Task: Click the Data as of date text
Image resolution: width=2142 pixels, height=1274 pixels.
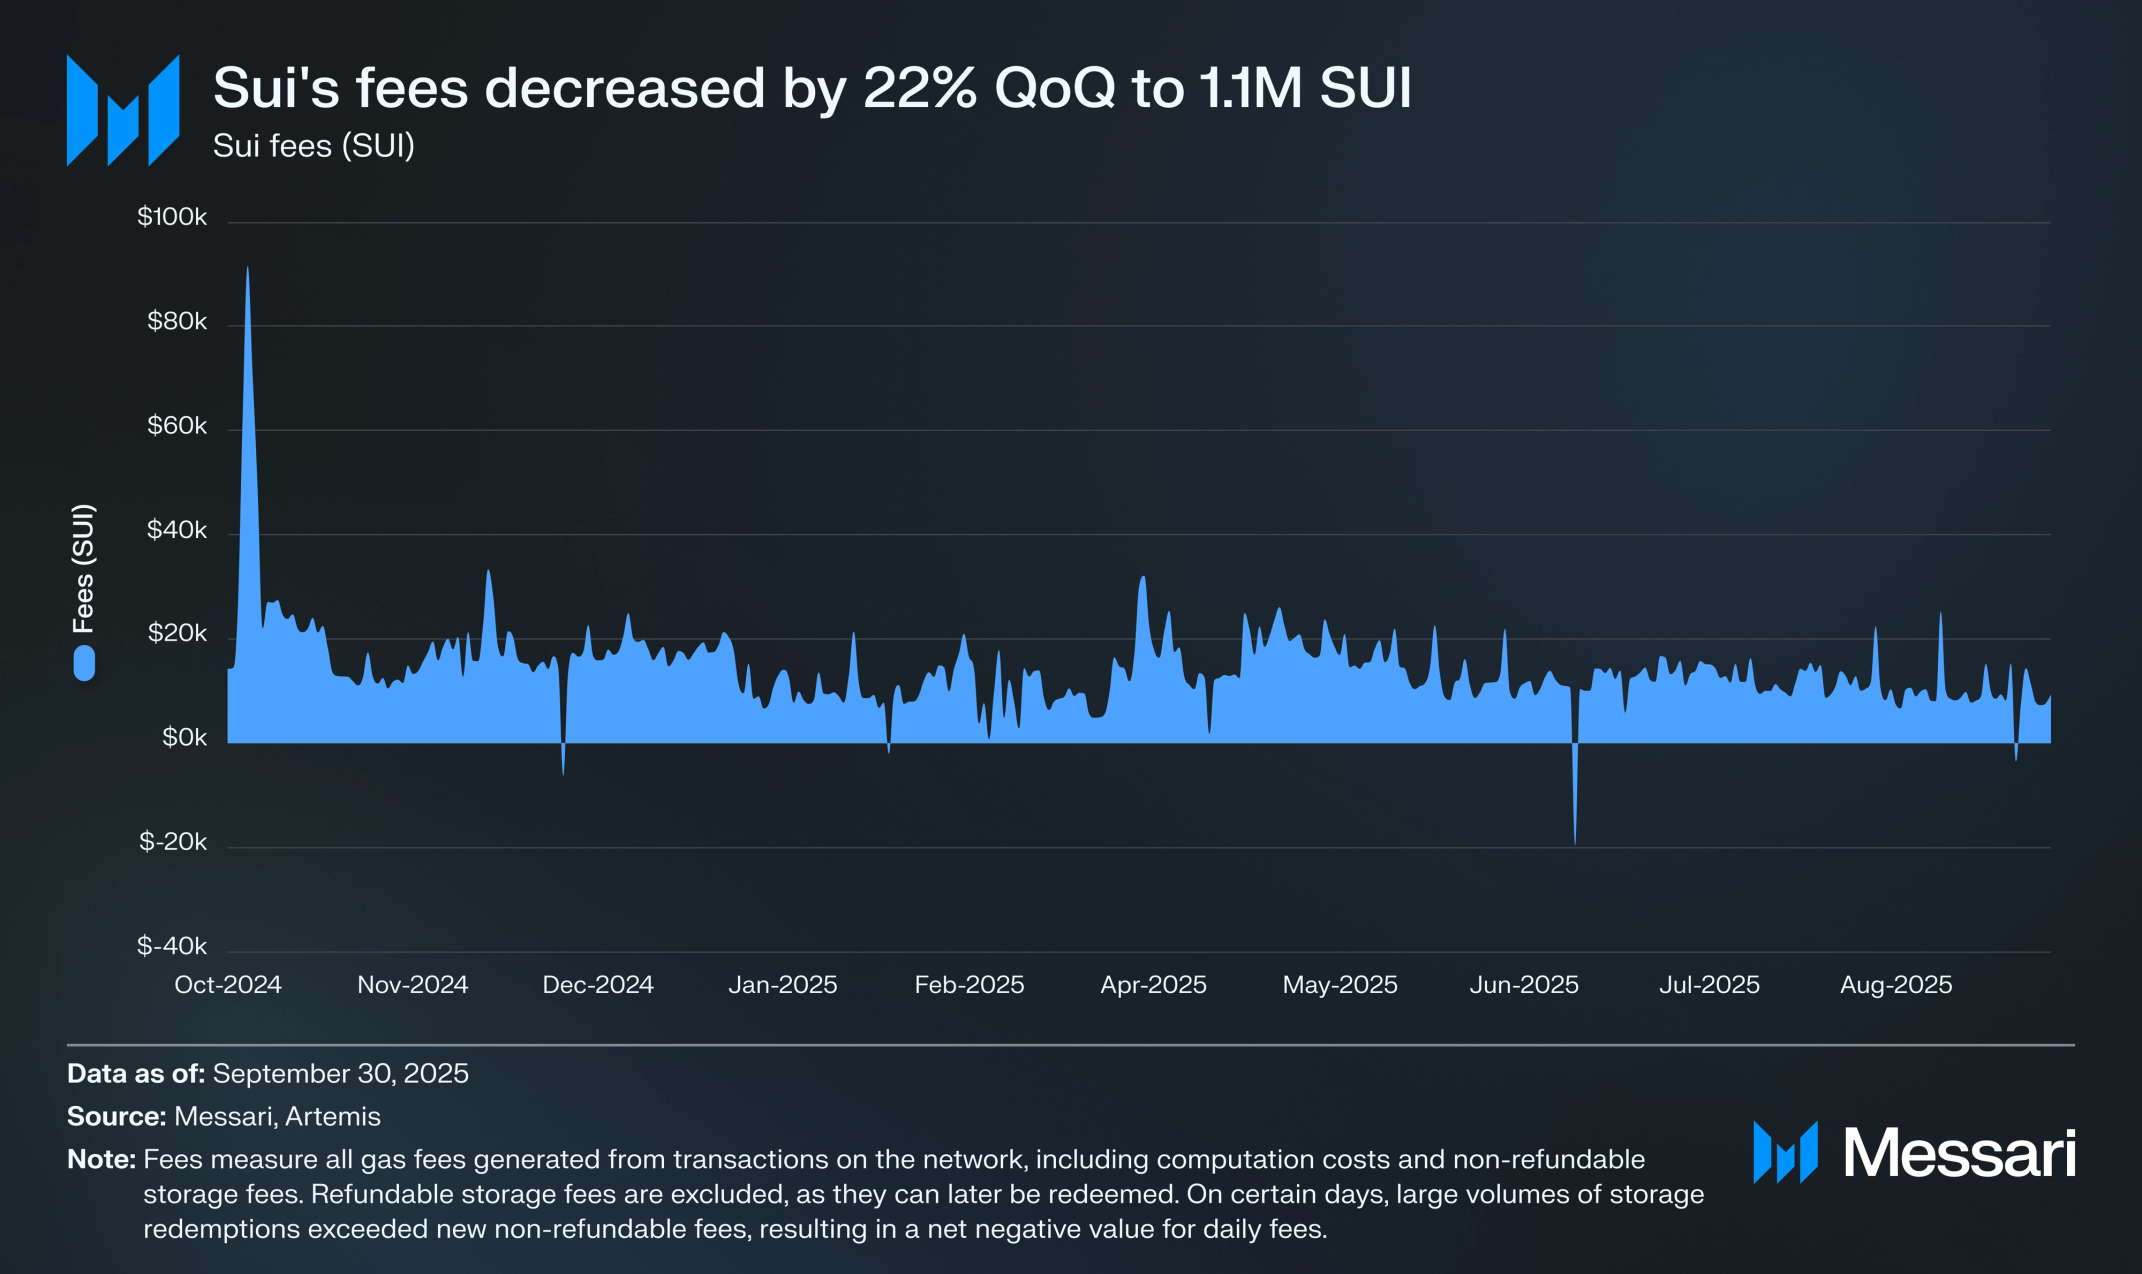Action: 340,1073
